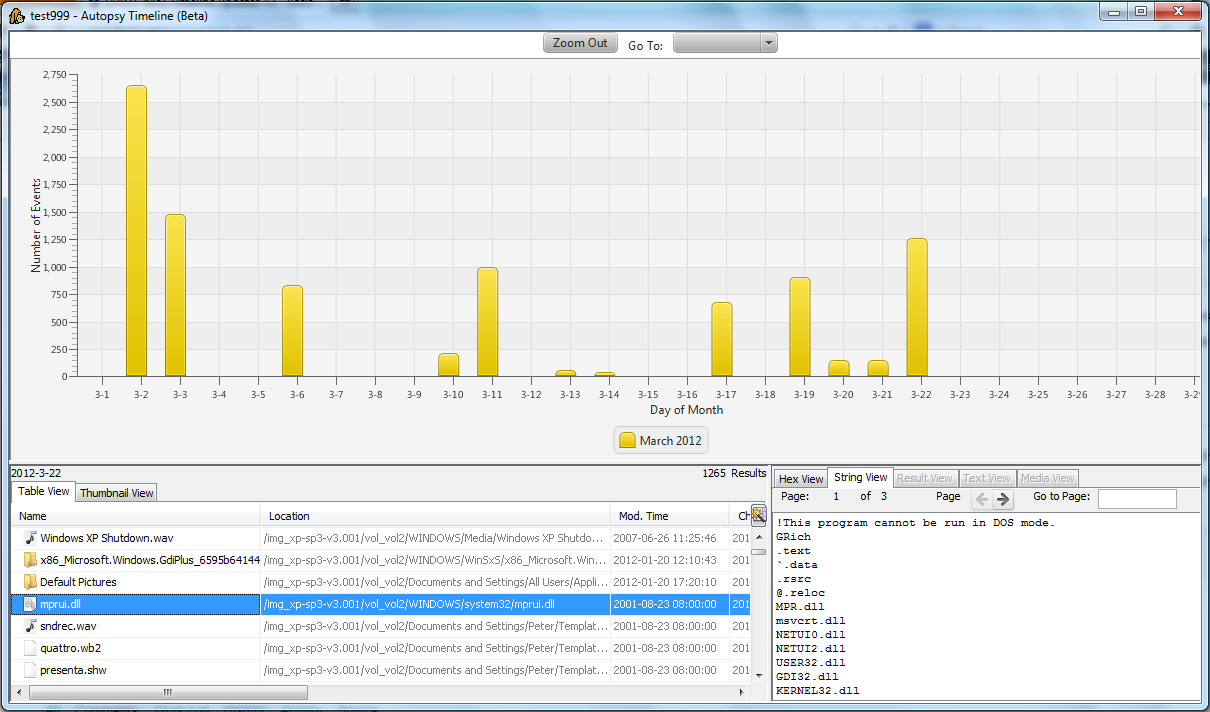Select the quattro.wb2 file name
Viewport: 1210px width, 712px height.
pos(70,648)
